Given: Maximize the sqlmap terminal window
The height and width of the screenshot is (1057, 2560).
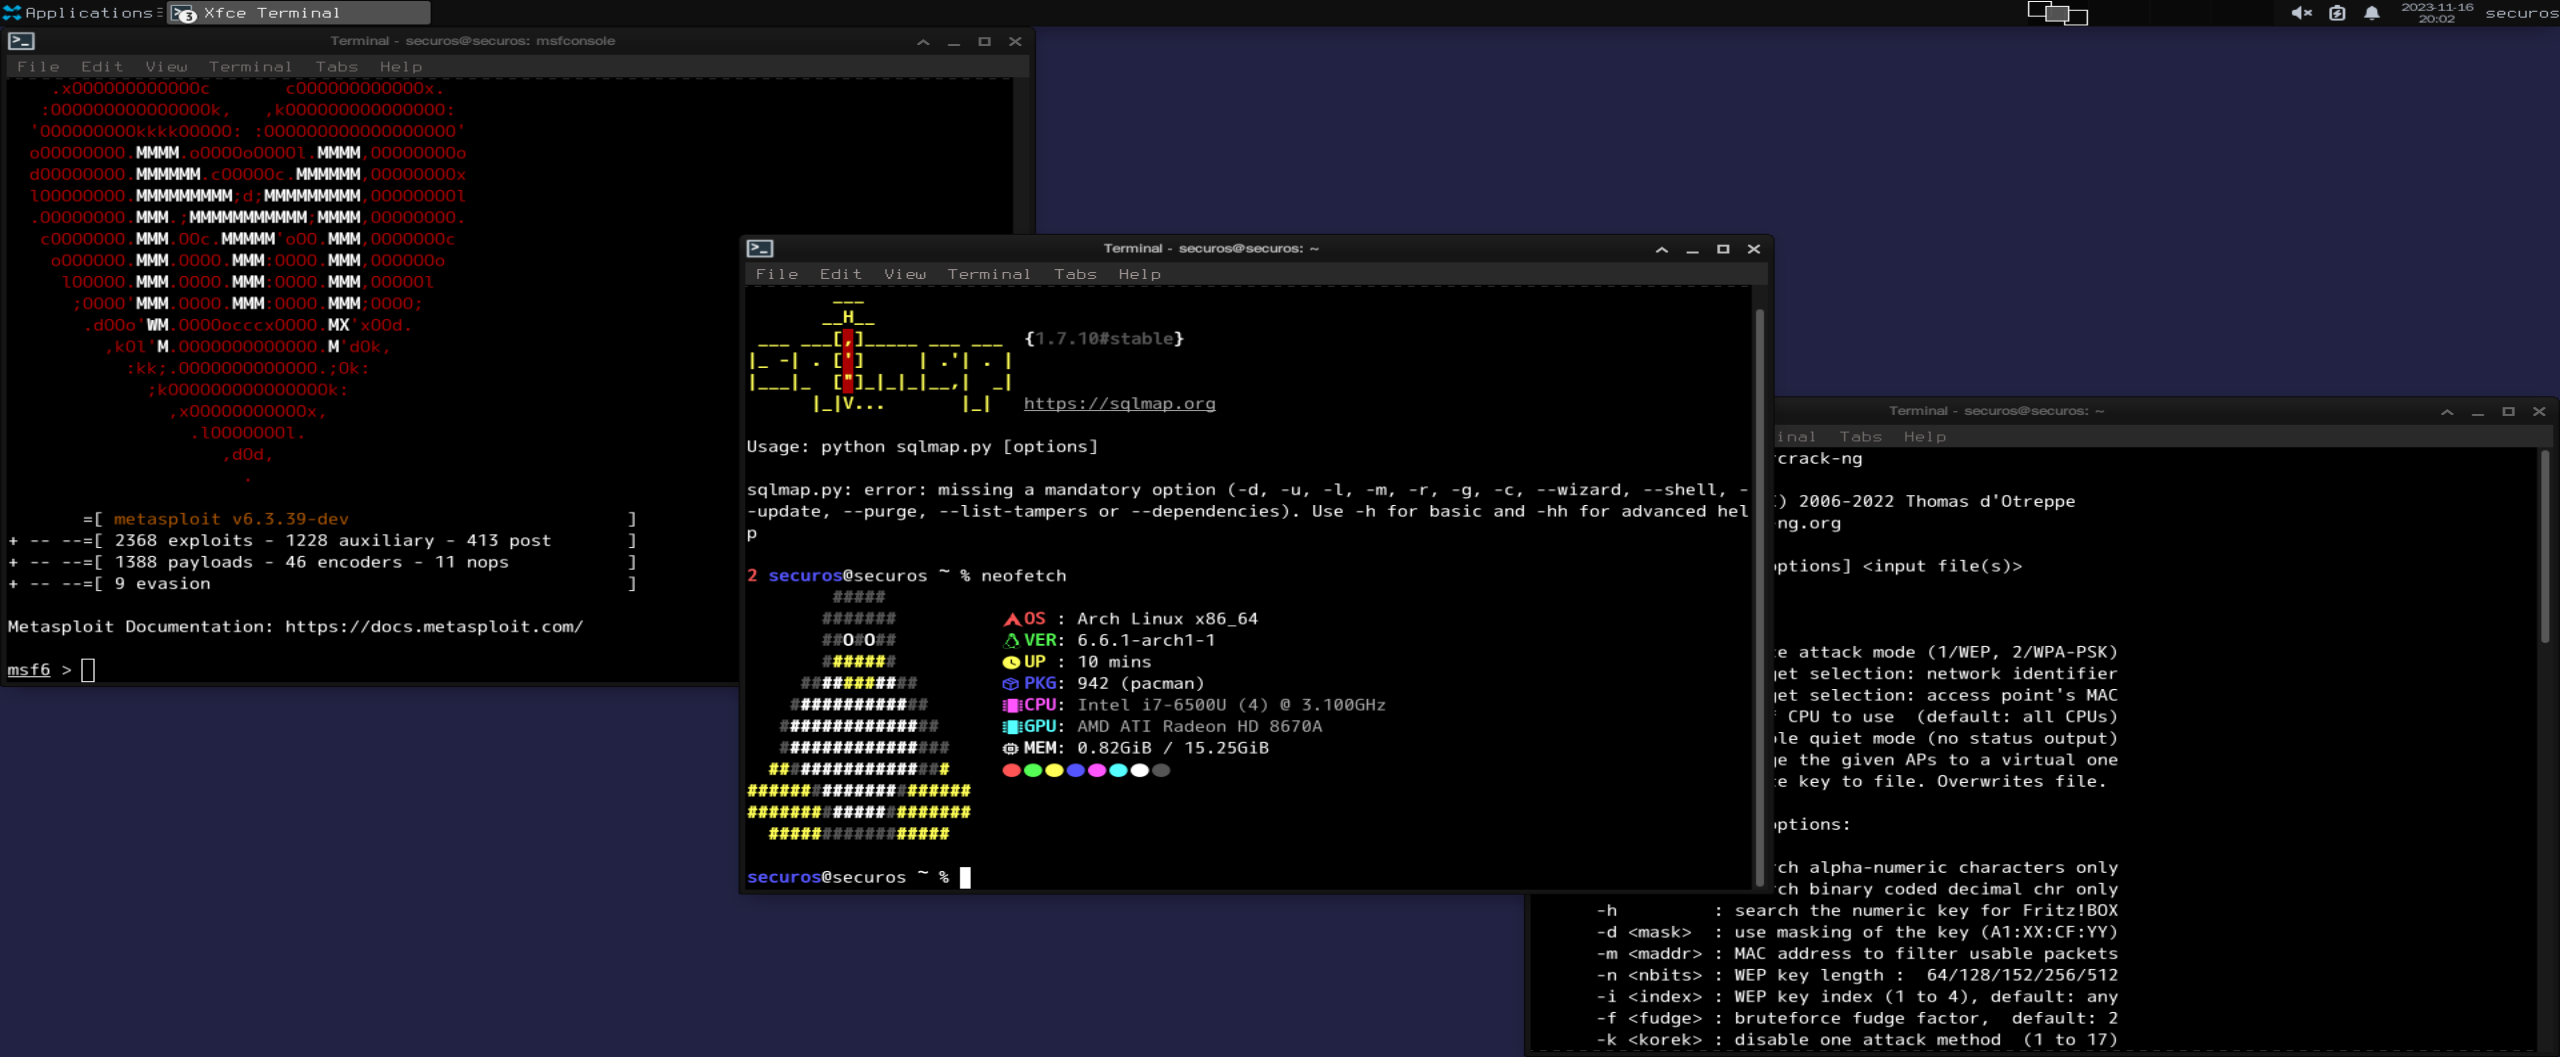Looking at the screenshot, I should 1723,249.
